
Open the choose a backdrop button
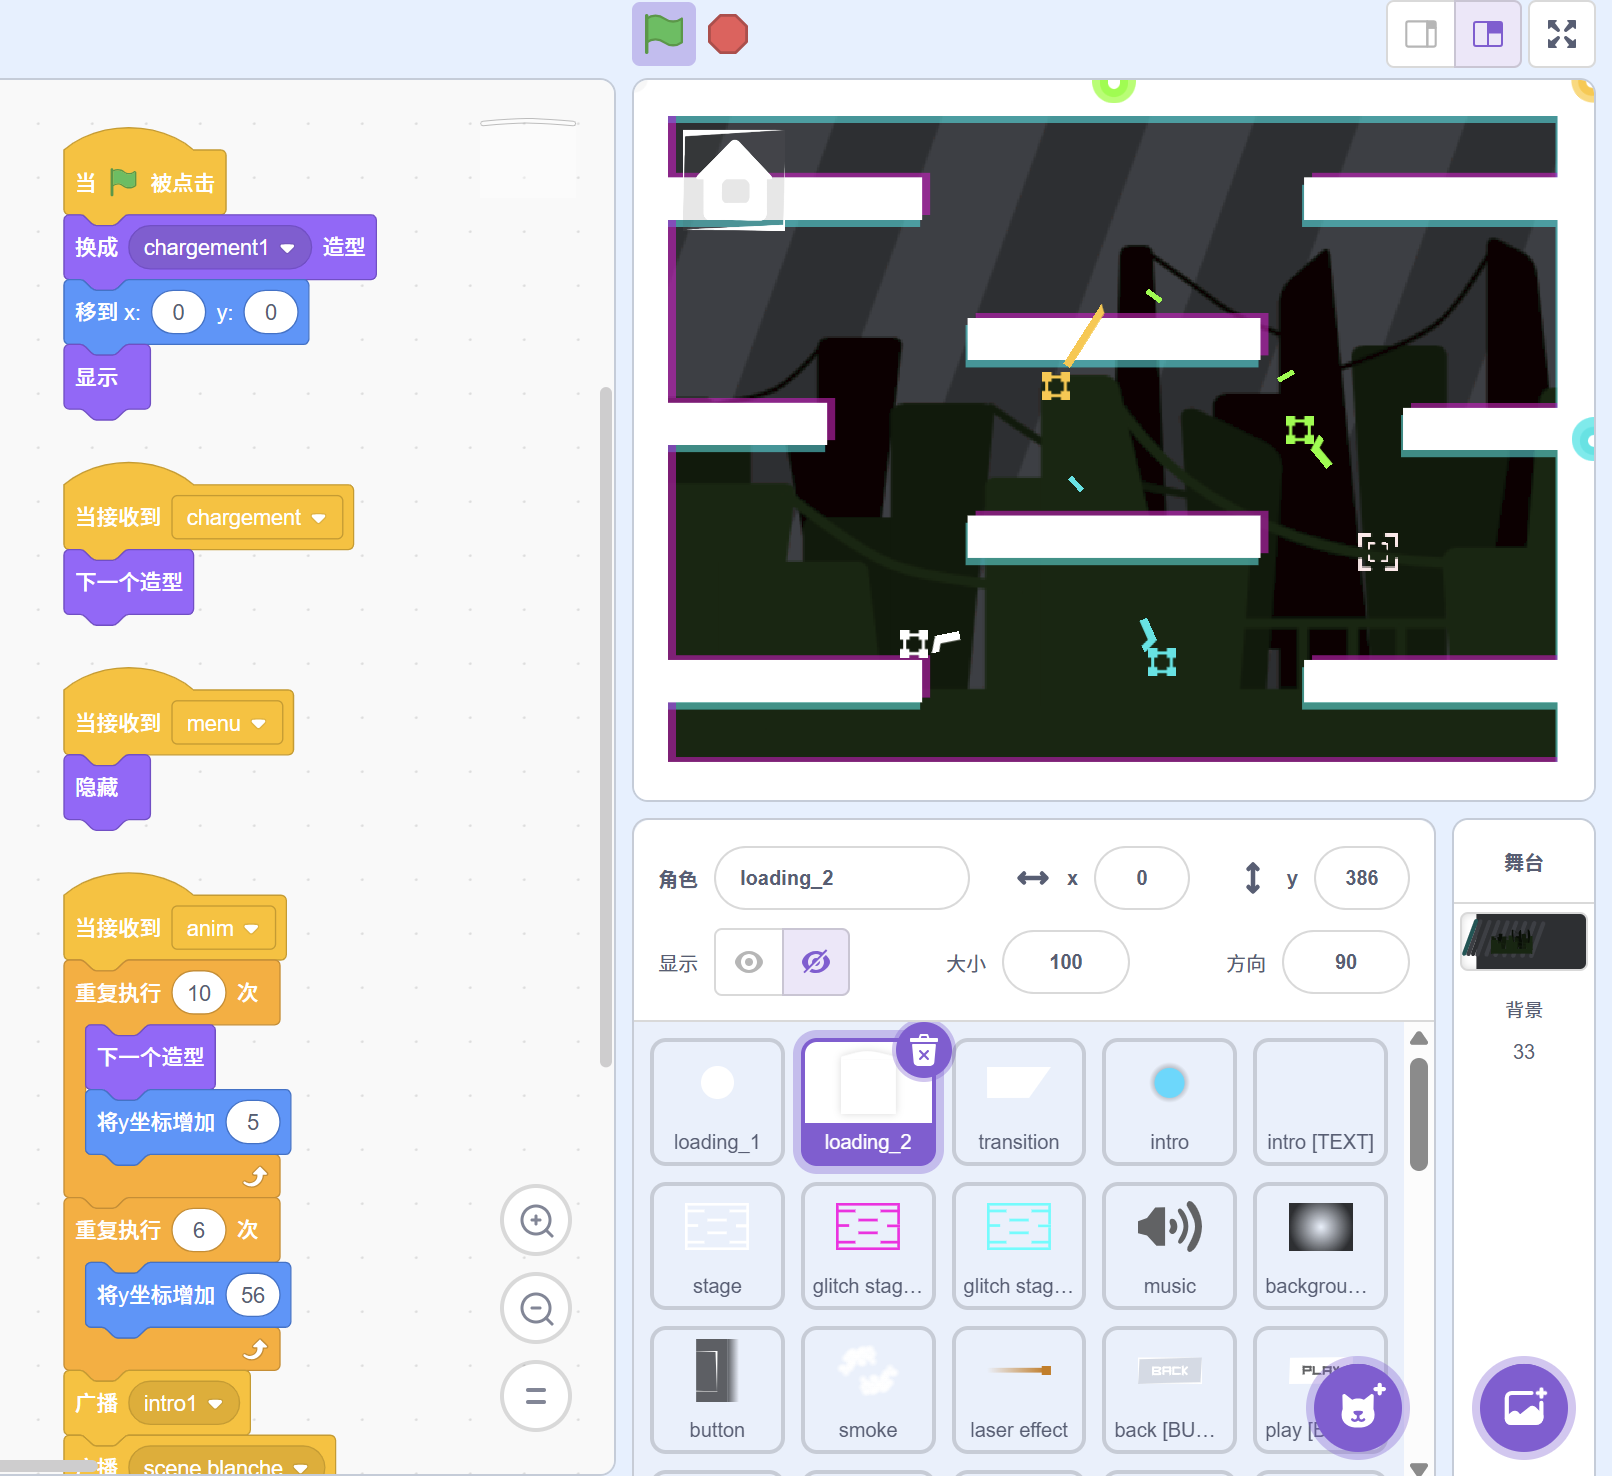pyautogui.click(x=1523, y=1408)
